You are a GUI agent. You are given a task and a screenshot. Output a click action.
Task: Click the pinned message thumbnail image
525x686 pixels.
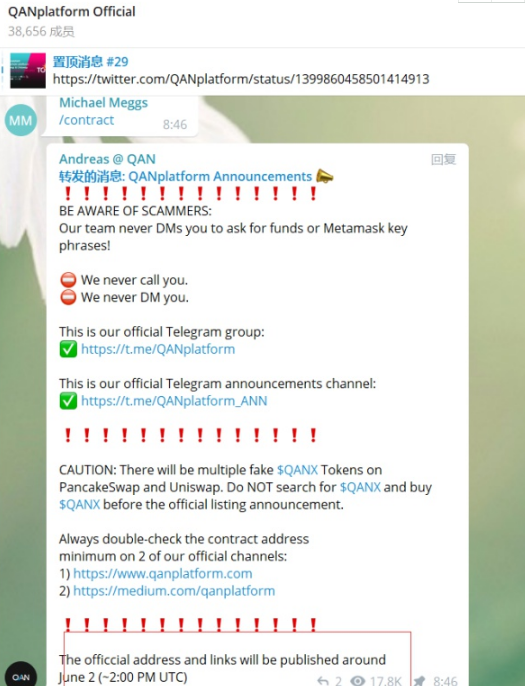click(28, 70)
